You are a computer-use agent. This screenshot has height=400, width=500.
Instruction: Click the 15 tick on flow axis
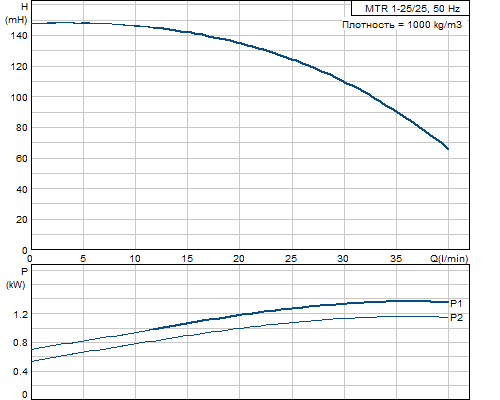click(187, 259)
